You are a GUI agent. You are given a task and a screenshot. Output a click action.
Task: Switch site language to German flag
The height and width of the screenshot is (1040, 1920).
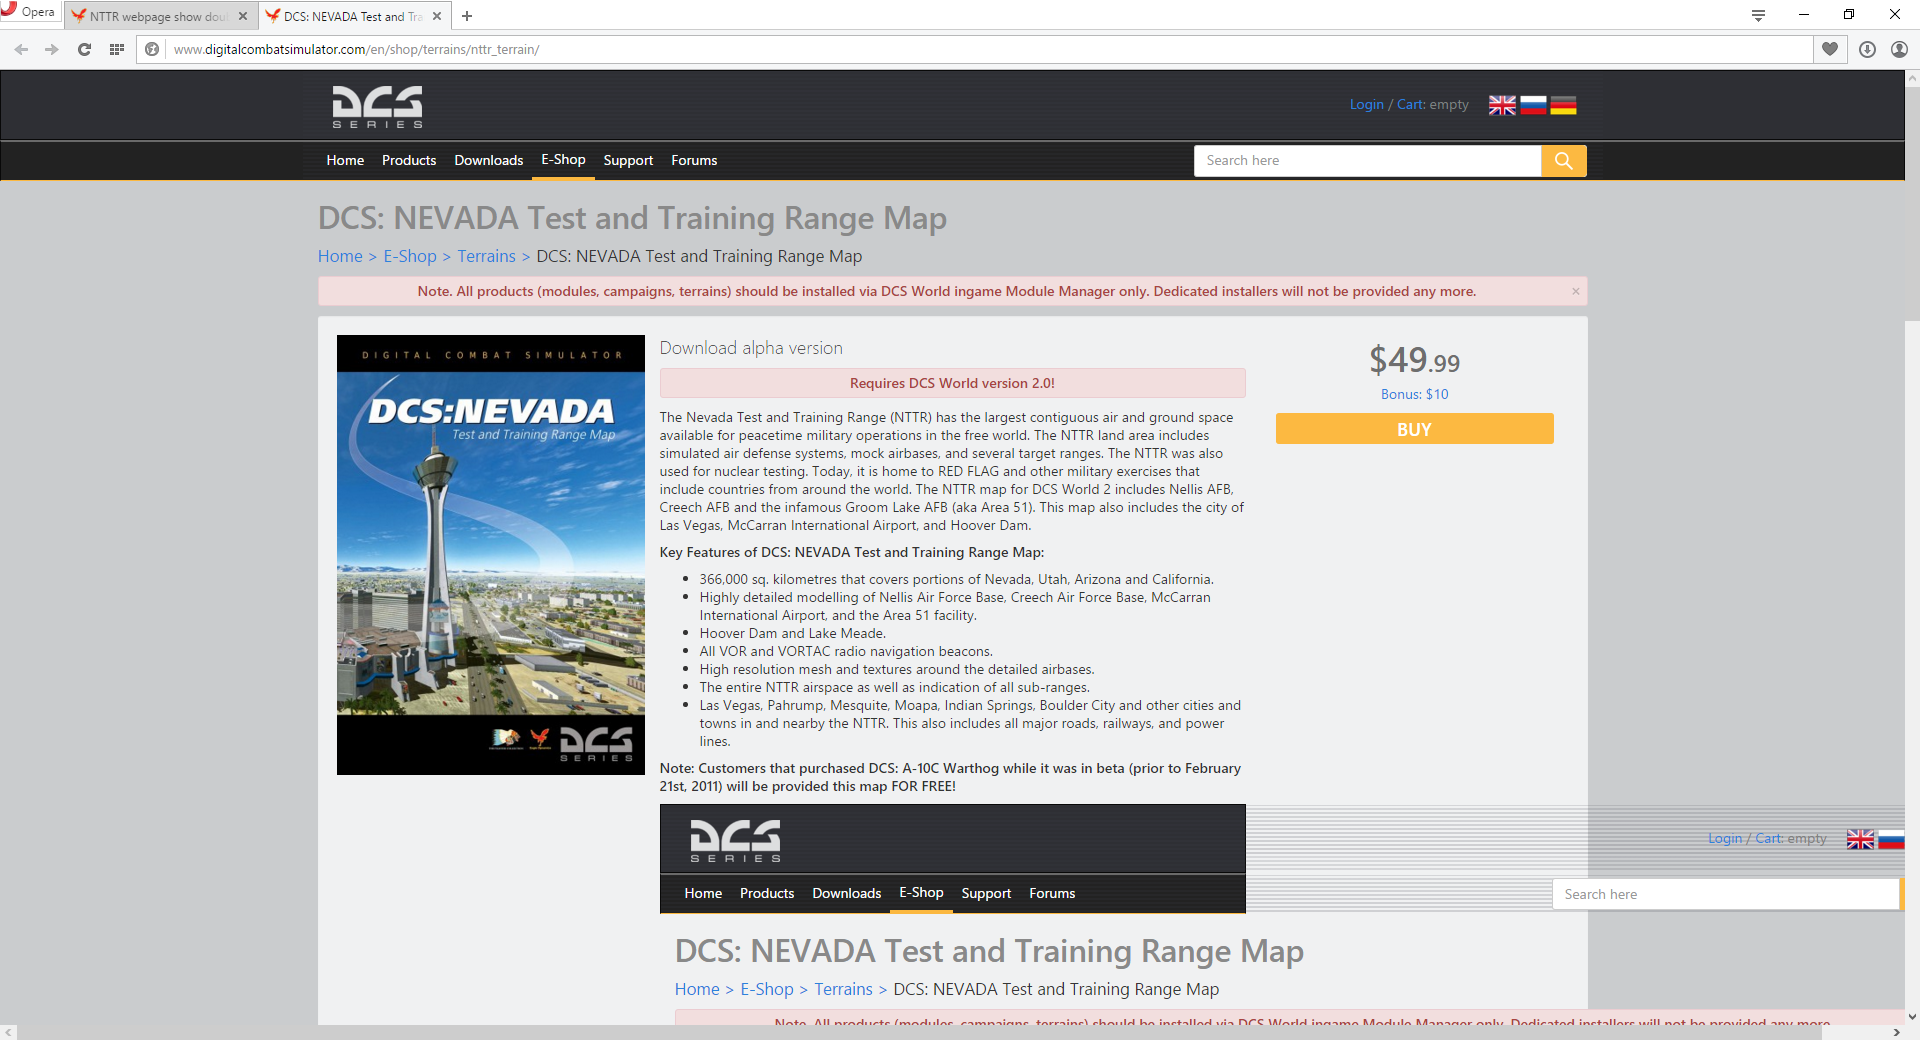(1563, 105)
